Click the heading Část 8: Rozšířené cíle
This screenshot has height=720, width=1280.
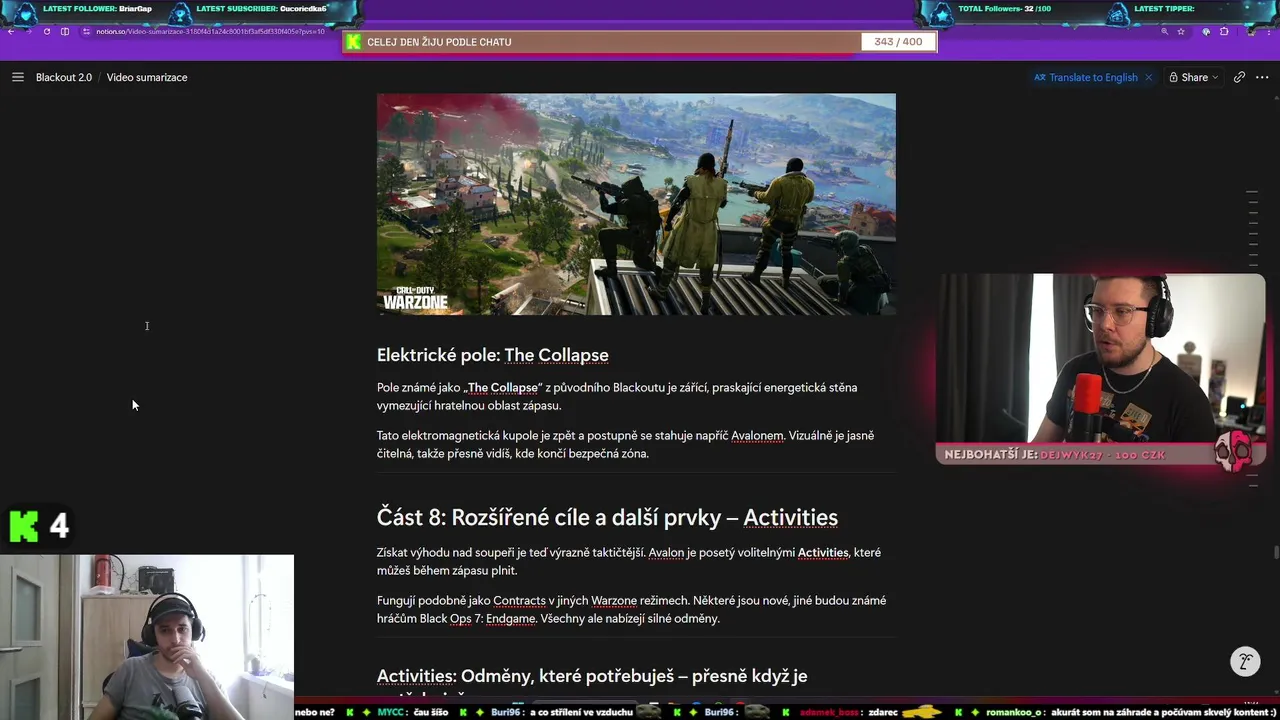[607, 517]
